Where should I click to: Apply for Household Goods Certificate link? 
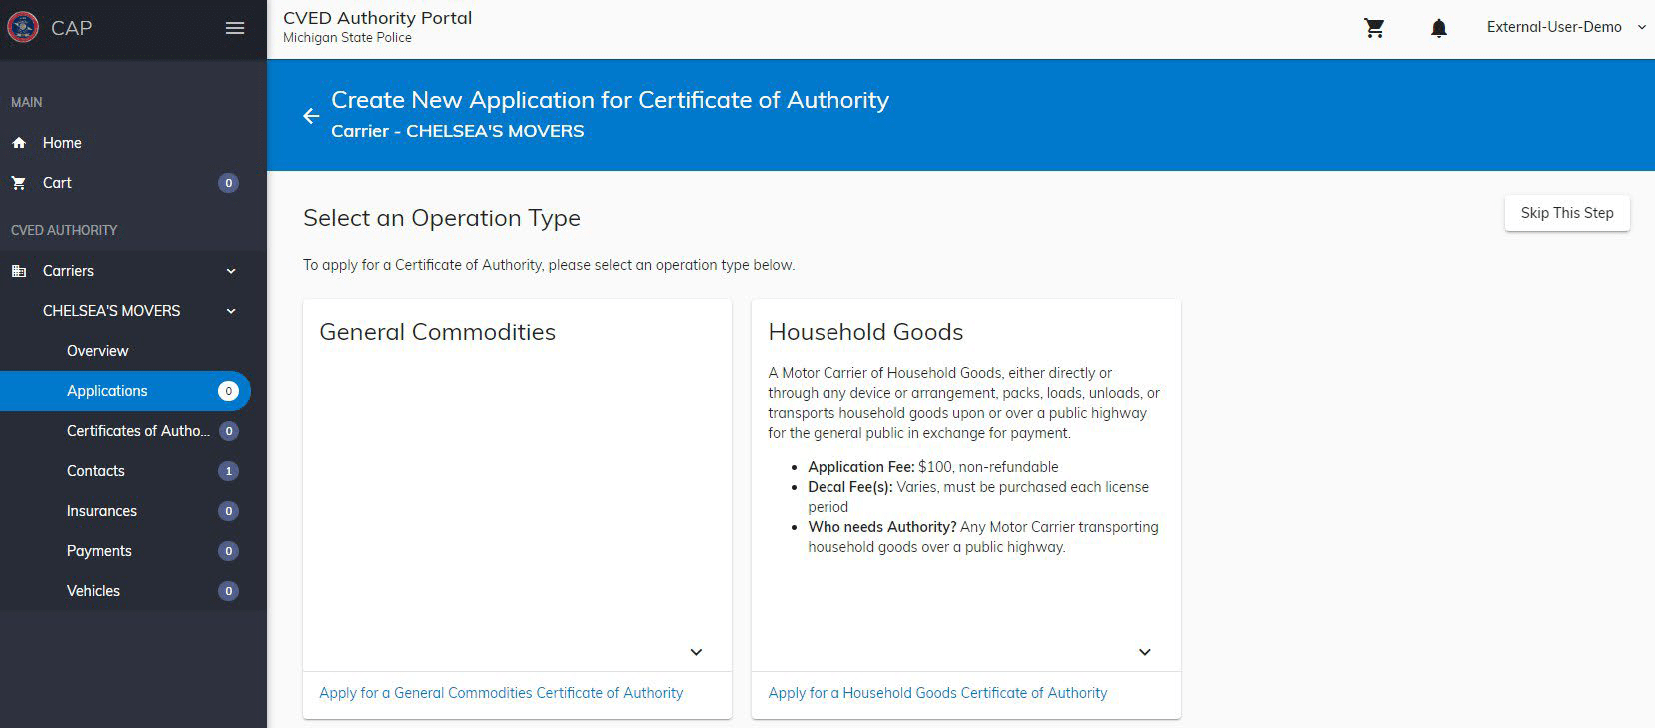[938, 693]
